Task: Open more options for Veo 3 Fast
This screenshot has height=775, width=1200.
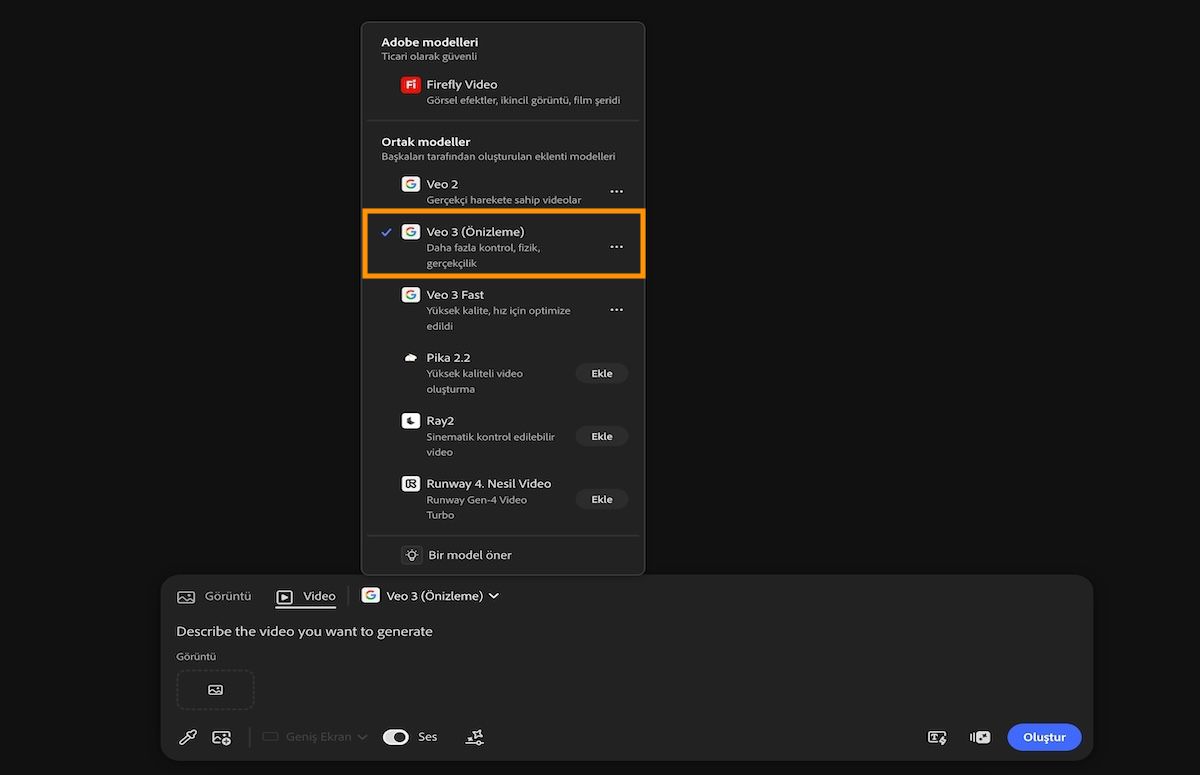Action: click(616, 310)
